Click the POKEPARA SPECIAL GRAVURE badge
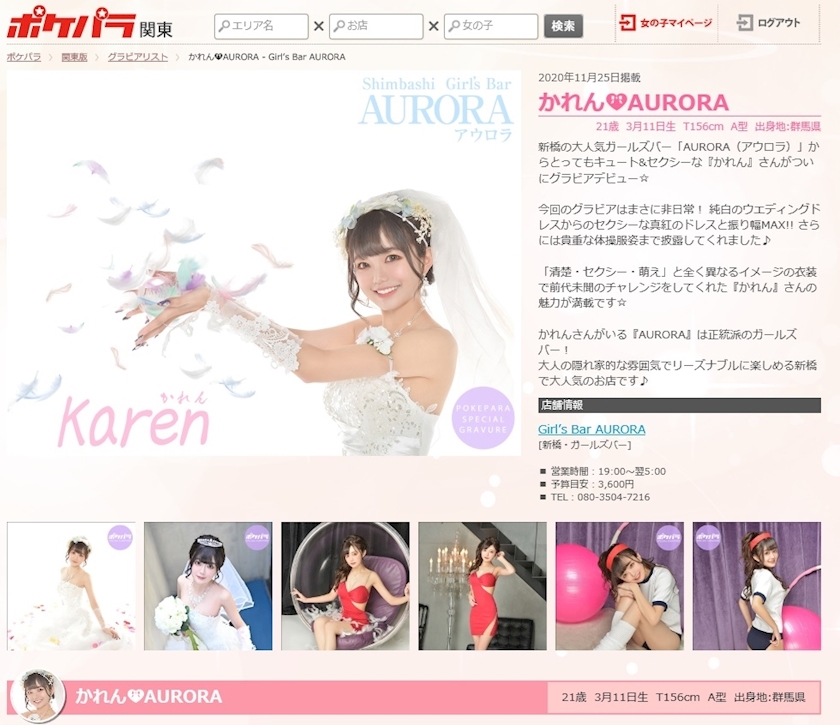The image size is (840, 725). pos(483,418)
